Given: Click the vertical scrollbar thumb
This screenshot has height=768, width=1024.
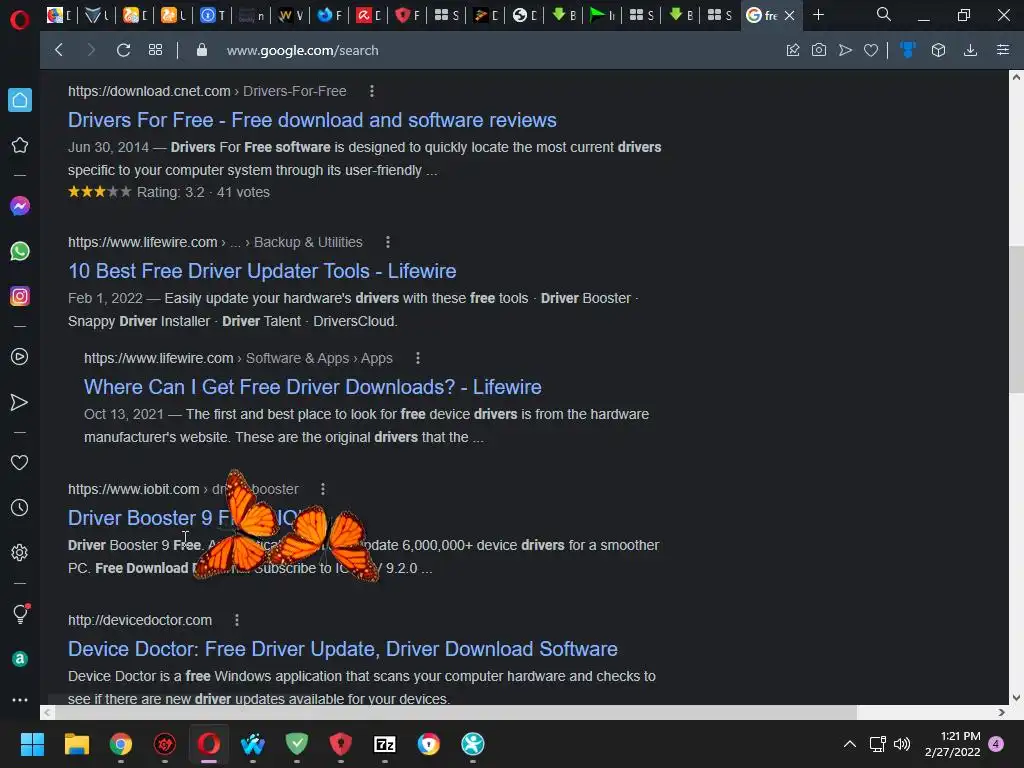Looking at the screenshot, I should [x=1016, y=319].
